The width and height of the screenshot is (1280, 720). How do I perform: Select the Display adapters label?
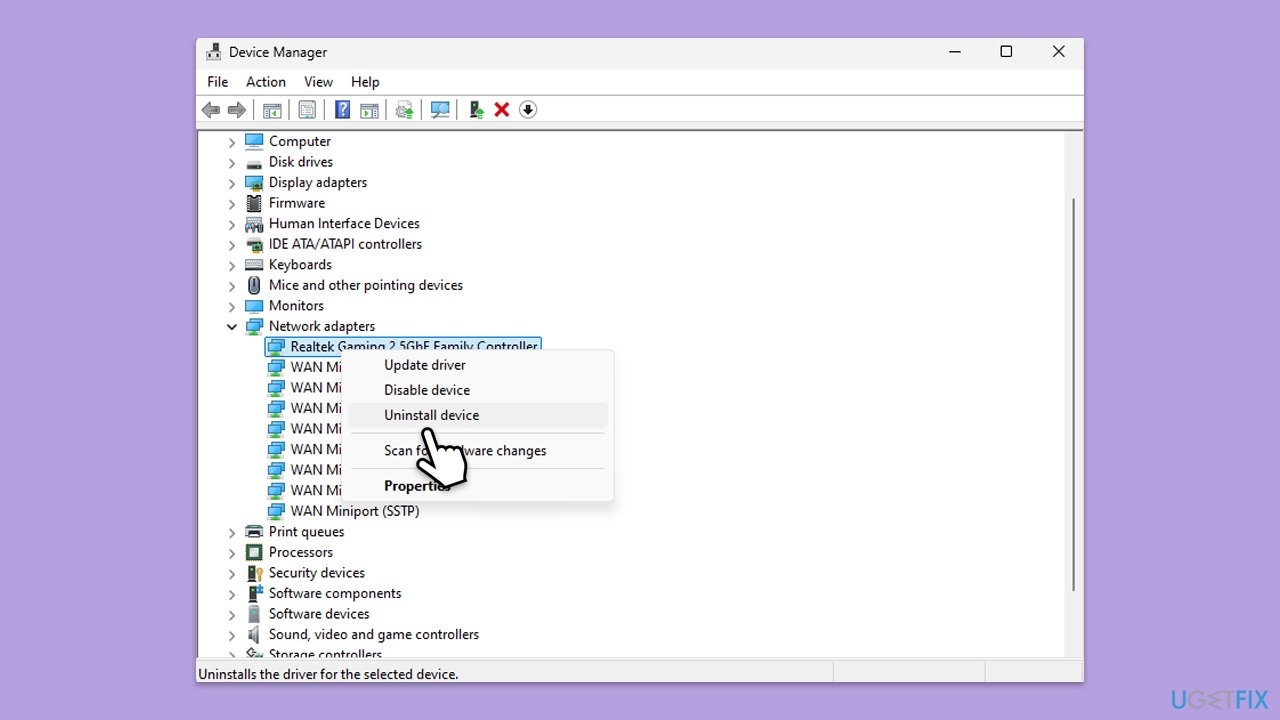[318, 182]
